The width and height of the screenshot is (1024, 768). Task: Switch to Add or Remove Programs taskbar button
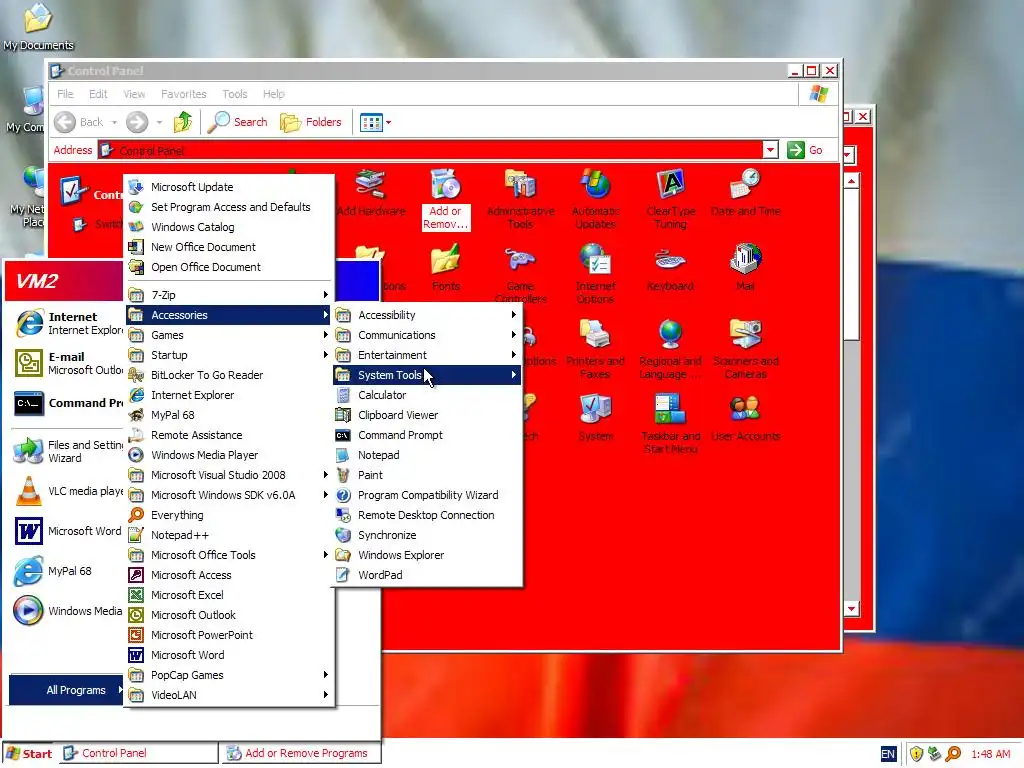(300, 754)
